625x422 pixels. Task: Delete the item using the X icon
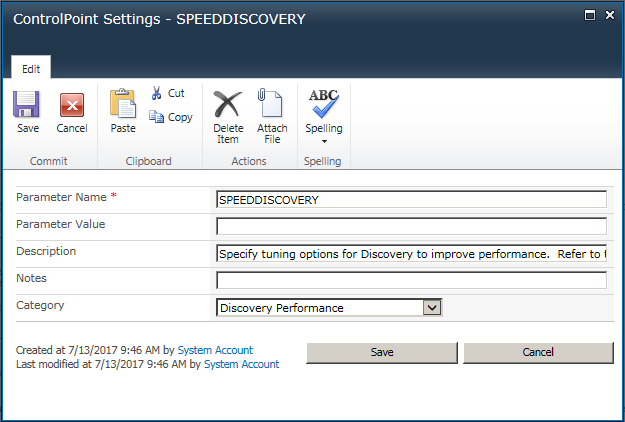pos(228,105)
